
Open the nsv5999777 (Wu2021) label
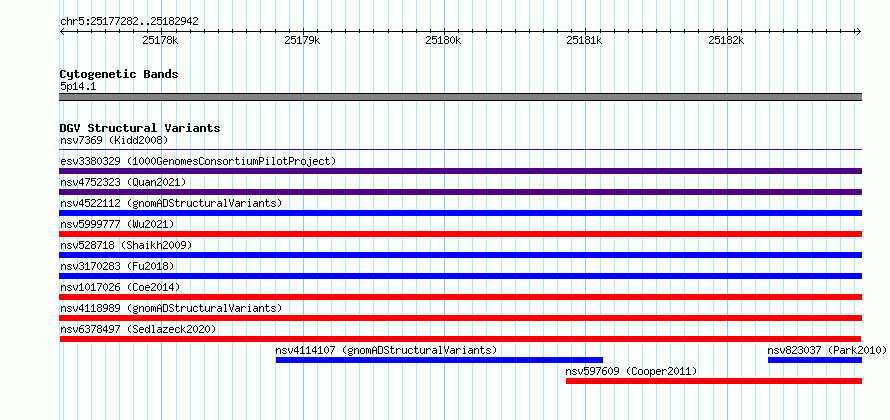117,224
